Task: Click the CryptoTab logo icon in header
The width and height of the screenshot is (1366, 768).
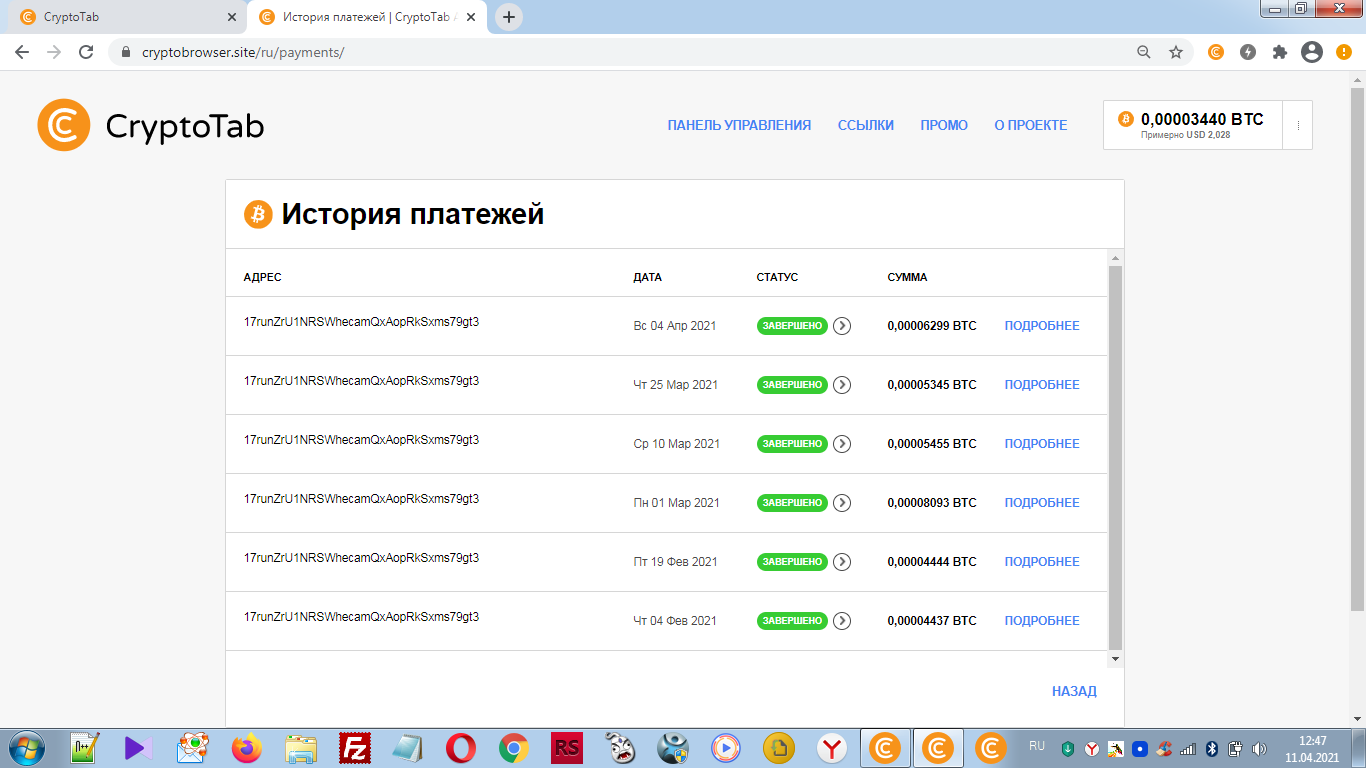Action: [64, 125]
